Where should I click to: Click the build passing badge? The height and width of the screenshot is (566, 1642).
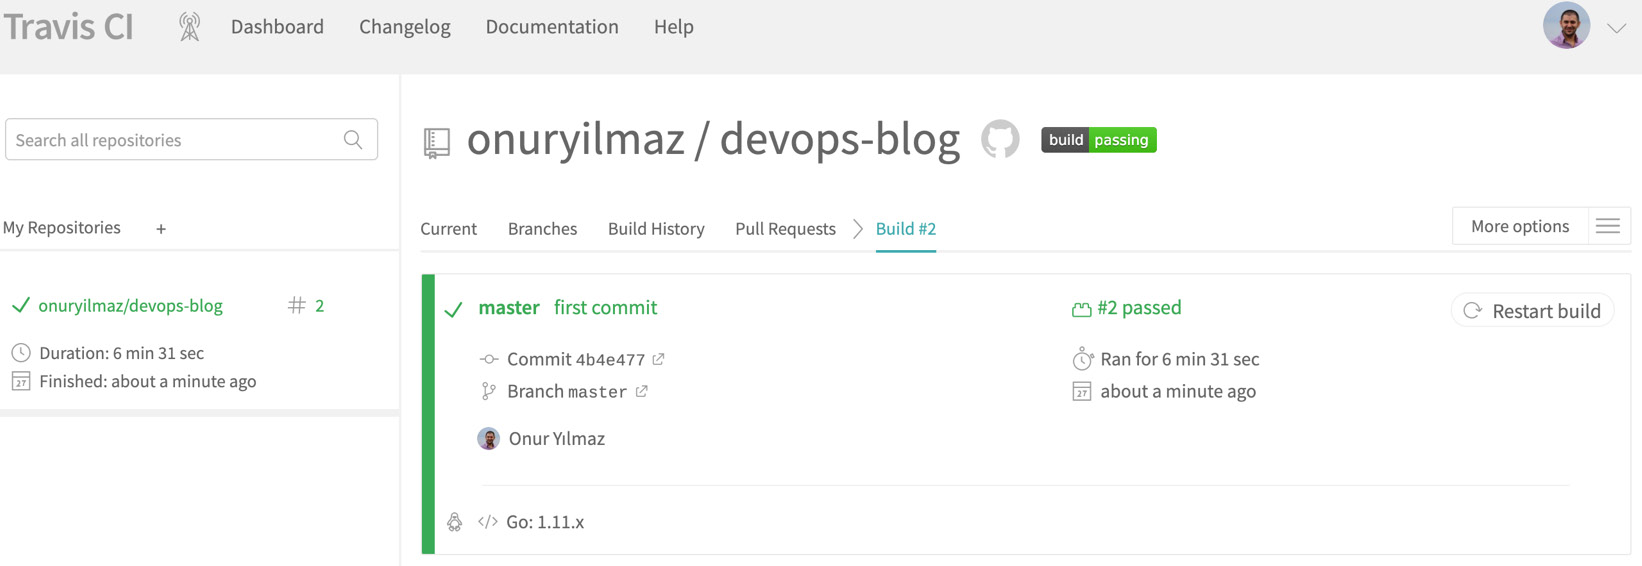click(1099, 140)
